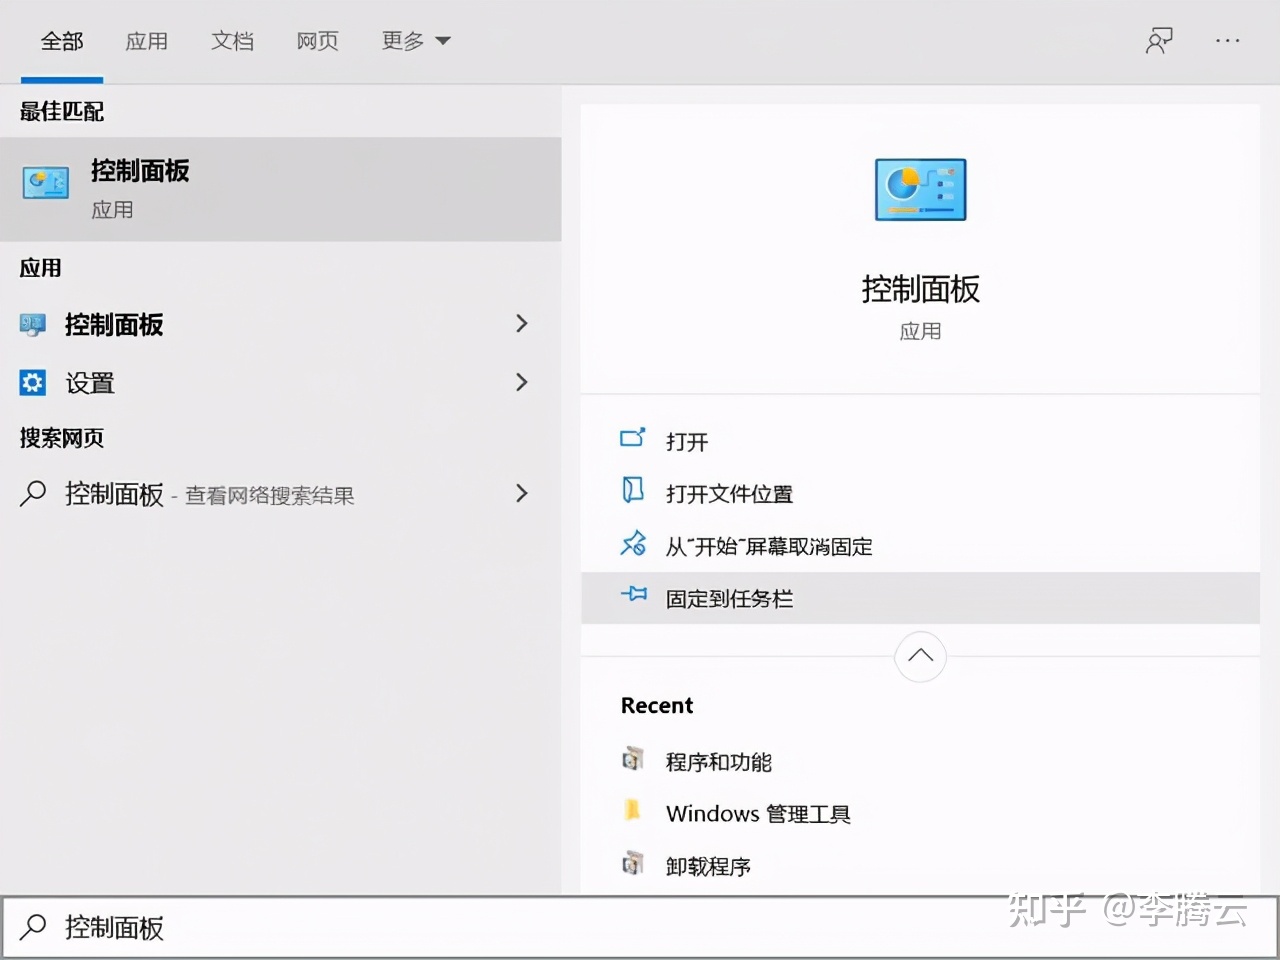Click the Windows 管理工具 folder icon
This screenshot has height=960, width=1280.
tap(632, 812)
